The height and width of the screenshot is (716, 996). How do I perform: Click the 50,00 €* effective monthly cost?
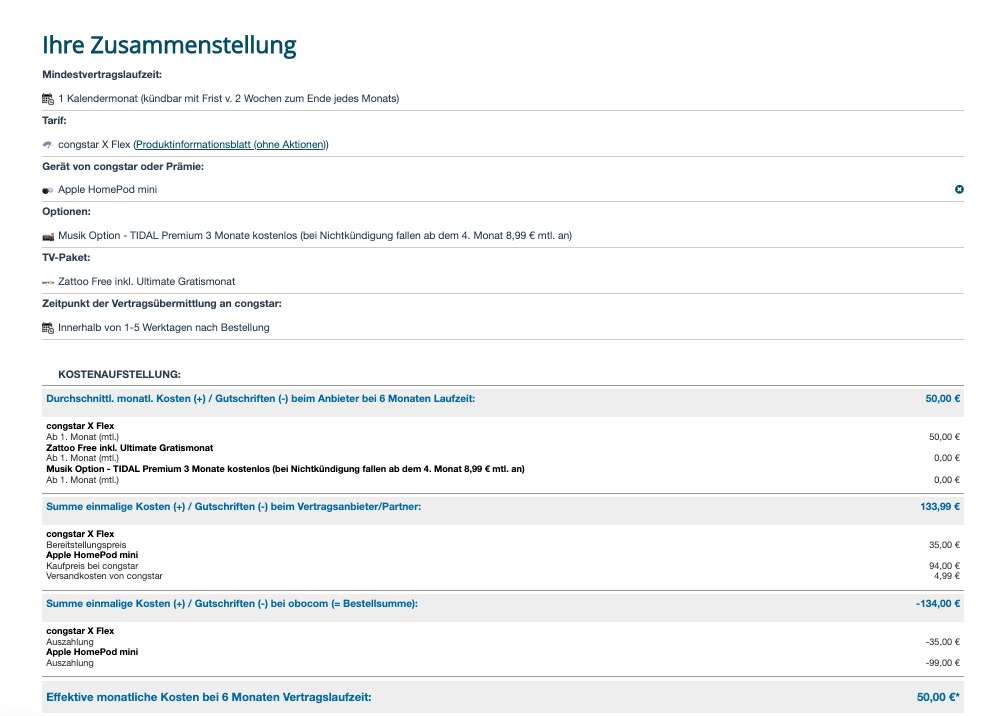point(938,697)
